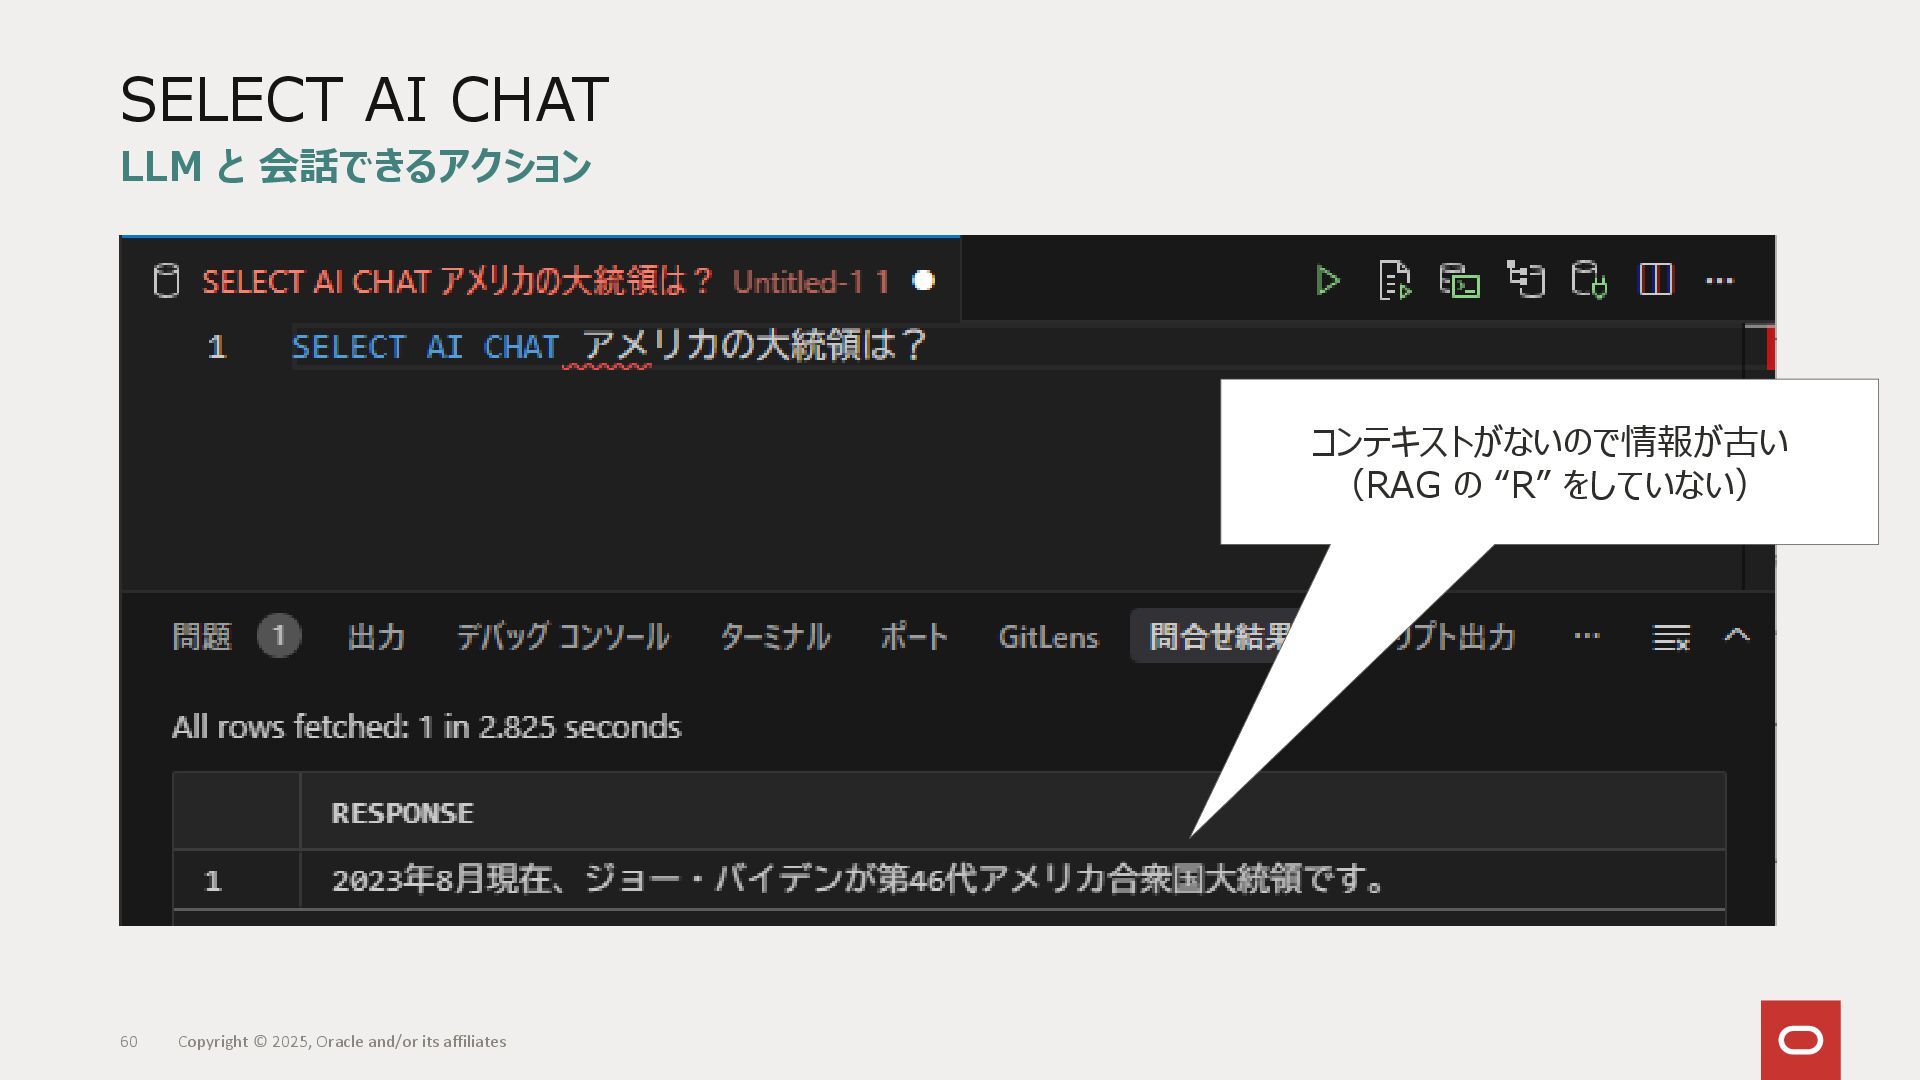Open editor More Actions ellipsis menu

(1719, 281)
